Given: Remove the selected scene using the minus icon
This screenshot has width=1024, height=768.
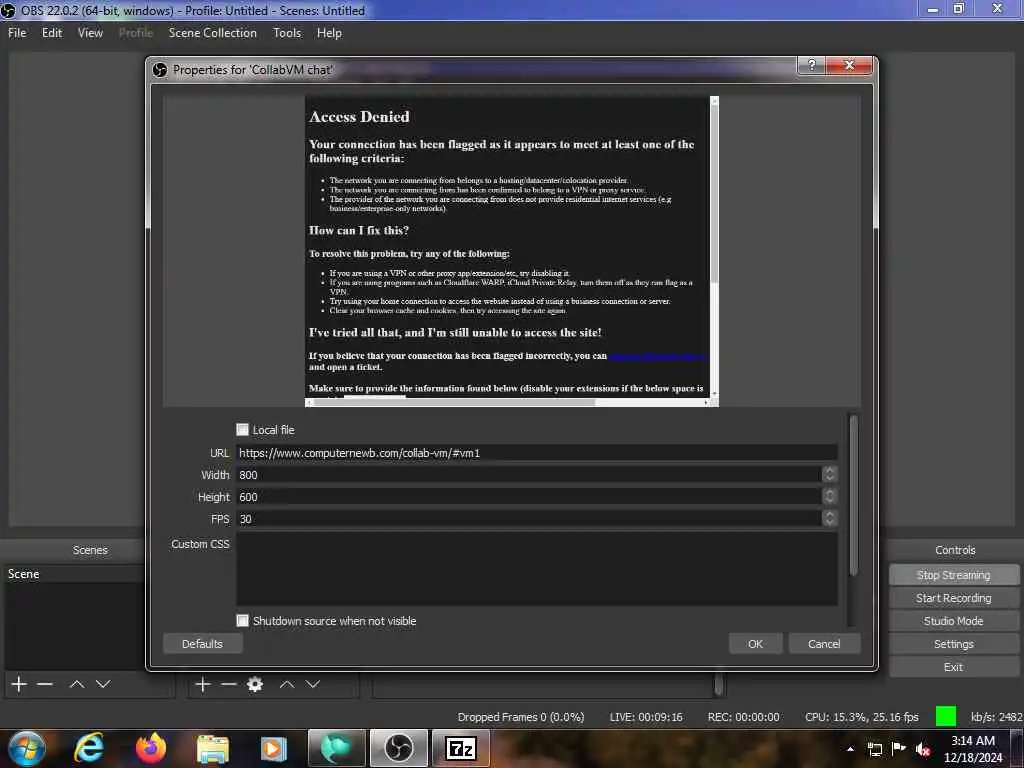Looking at the screenshot, I should pyautogui.click(x=45, y=684).
